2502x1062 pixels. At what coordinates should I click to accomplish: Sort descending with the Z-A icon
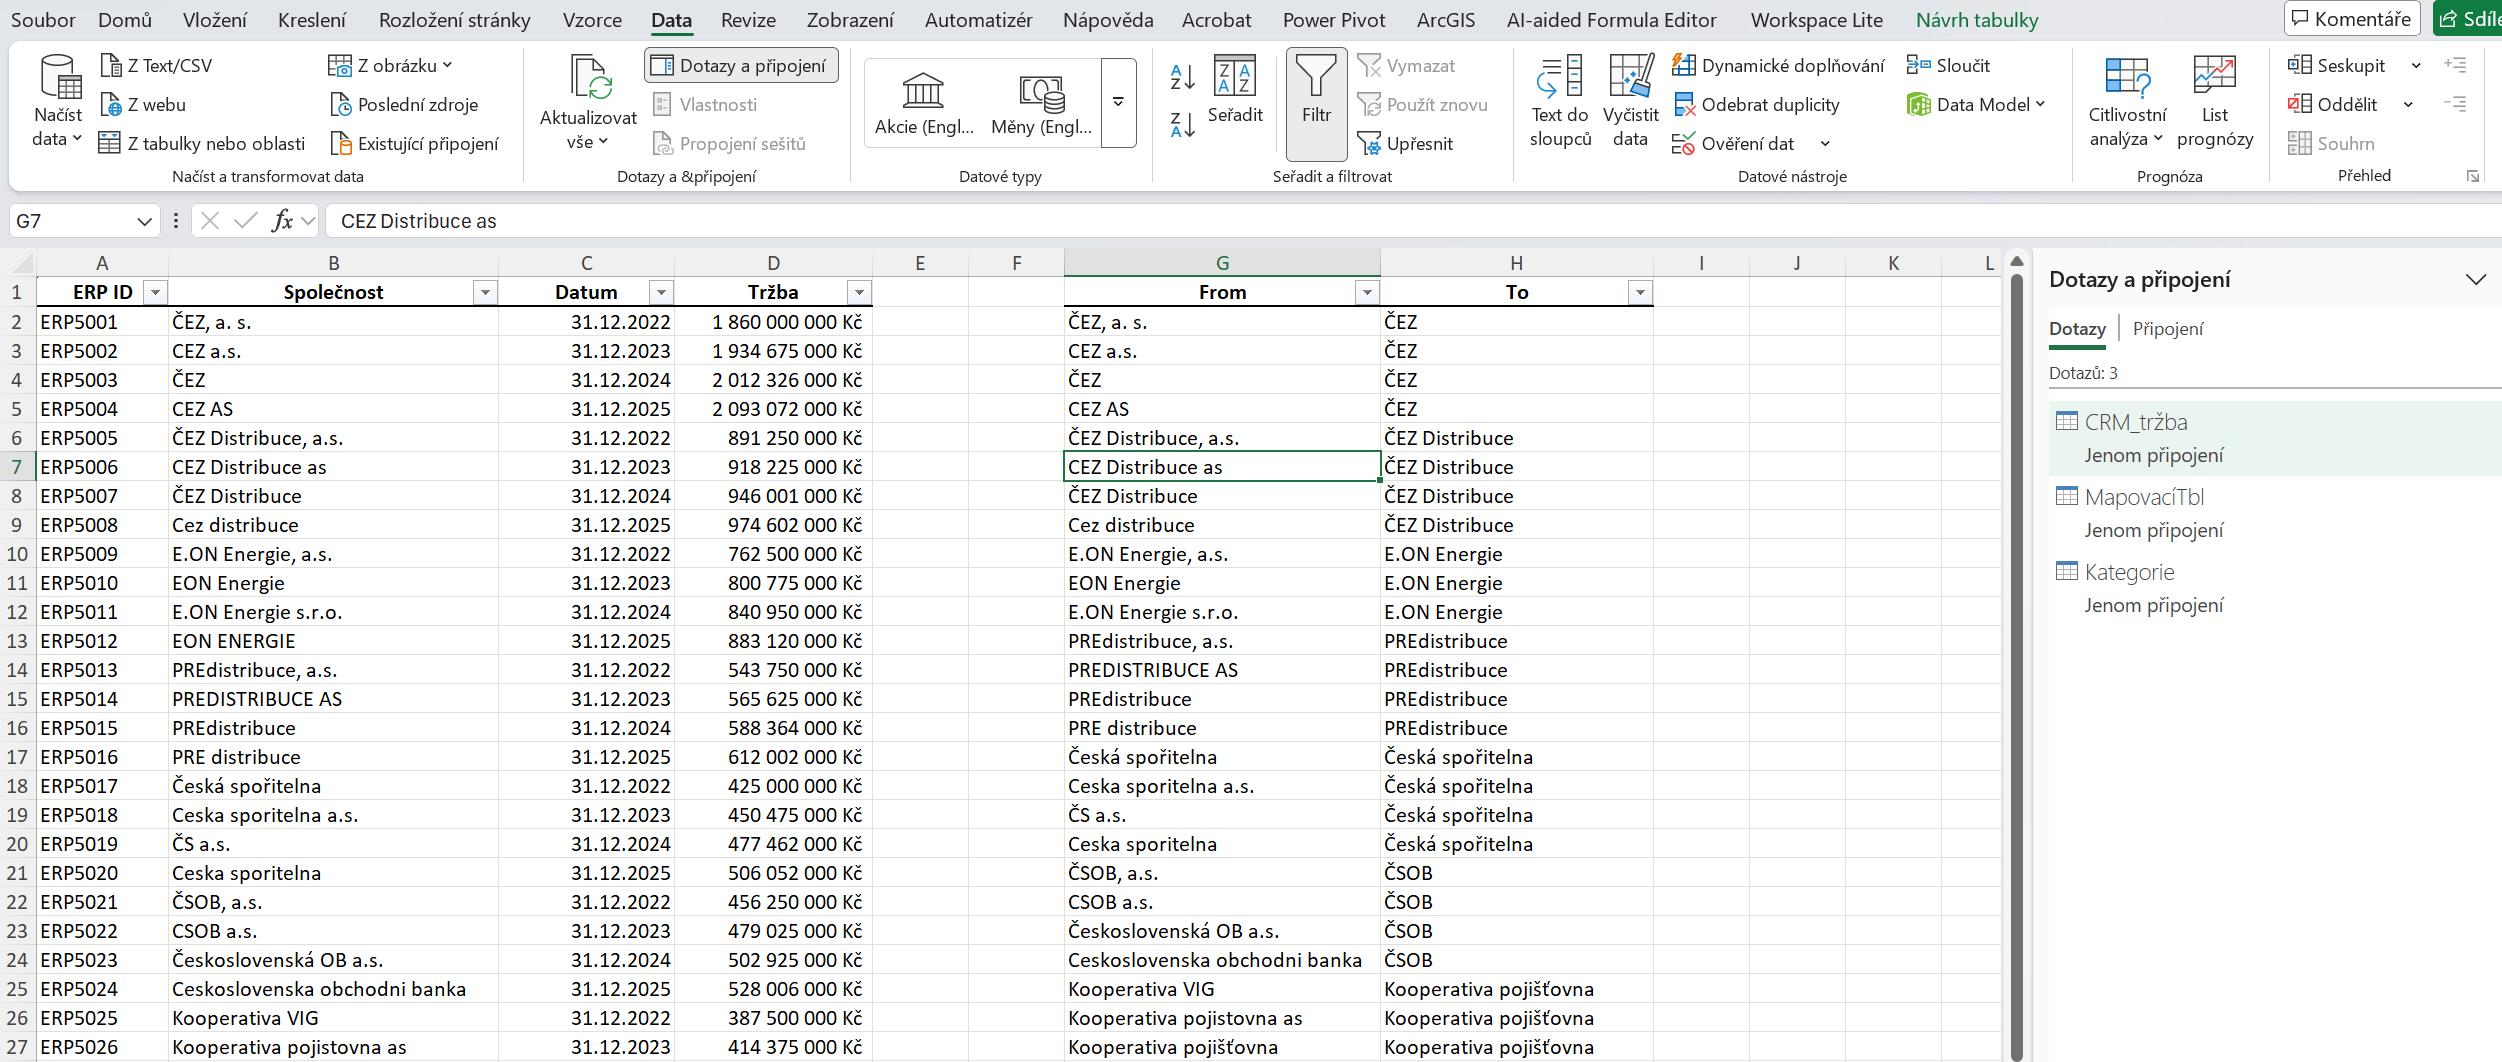coord(1182,125)
